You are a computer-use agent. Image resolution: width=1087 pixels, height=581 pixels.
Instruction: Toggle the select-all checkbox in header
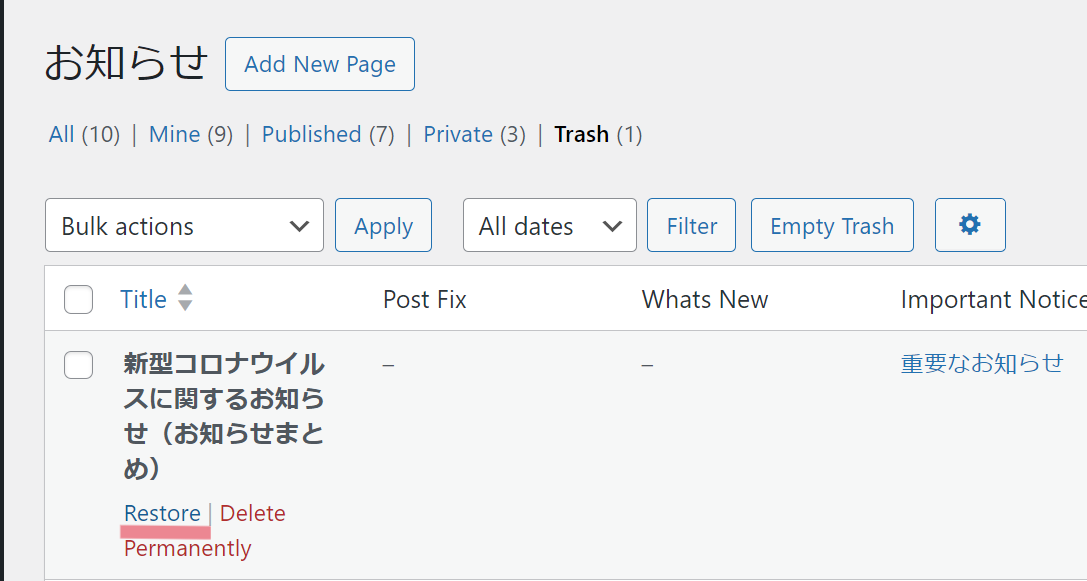click(78, 300)
